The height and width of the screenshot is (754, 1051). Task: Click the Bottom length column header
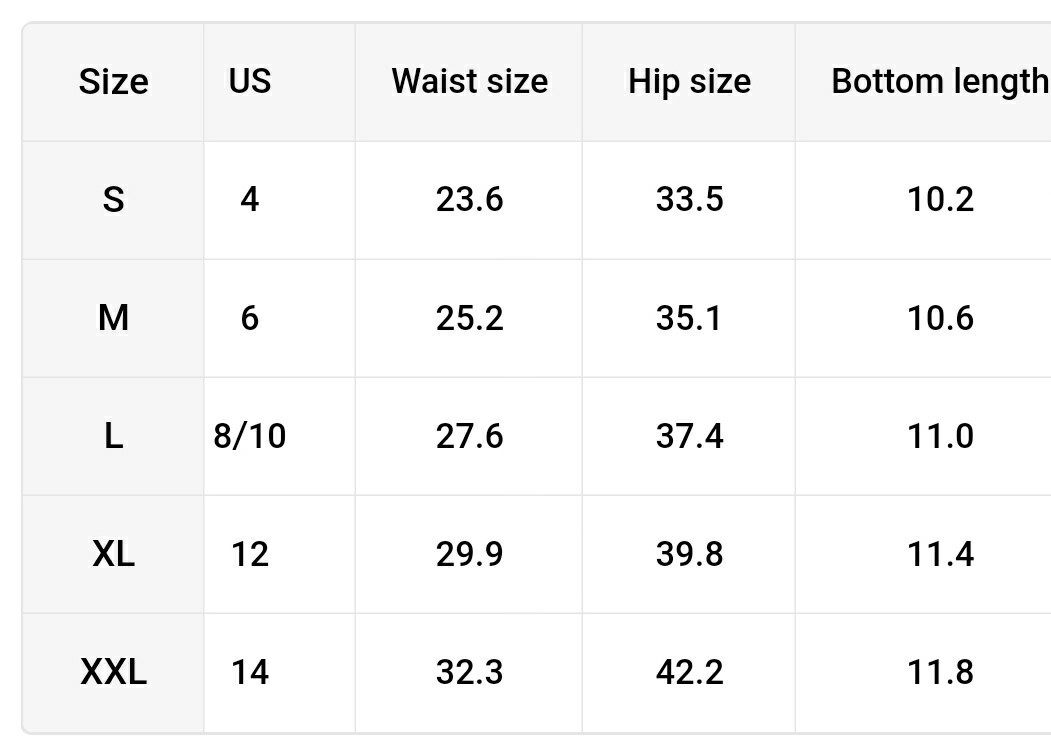click(939, 81)
